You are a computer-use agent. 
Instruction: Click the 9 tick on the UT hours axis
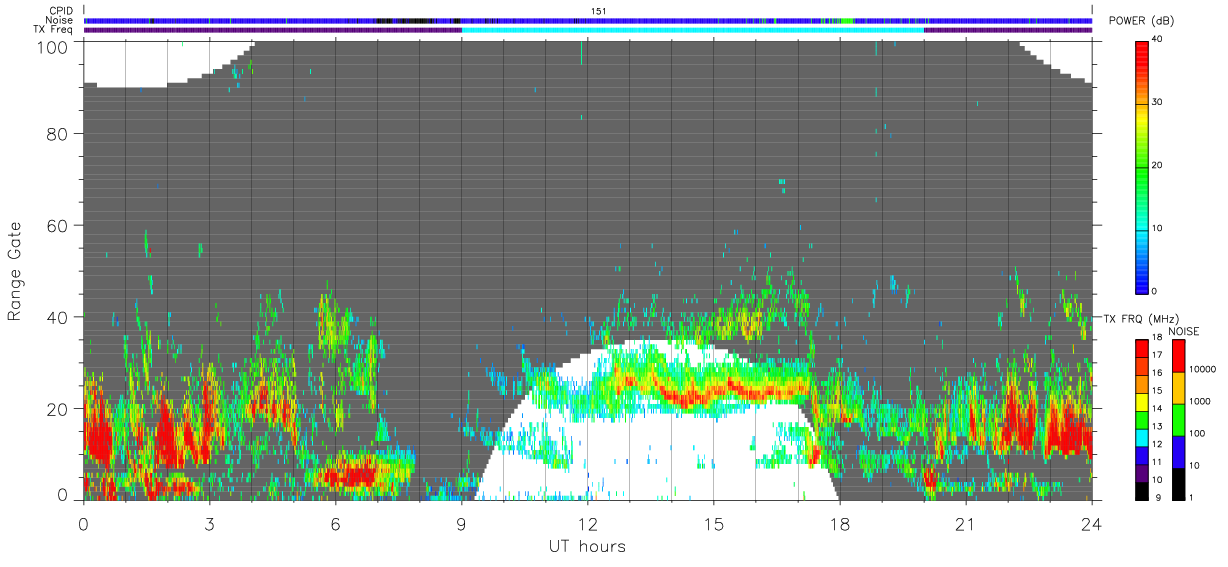point(462,523)
